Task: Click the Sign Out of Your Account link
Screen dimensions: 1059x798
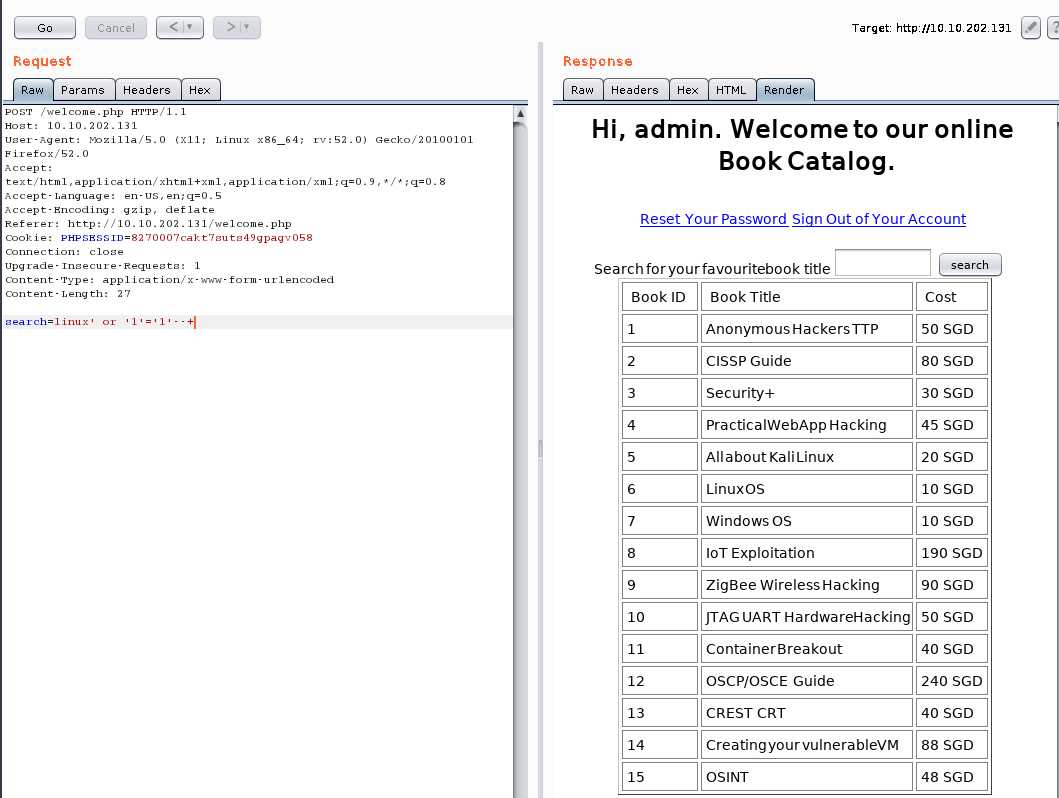Action: [879, 219]
